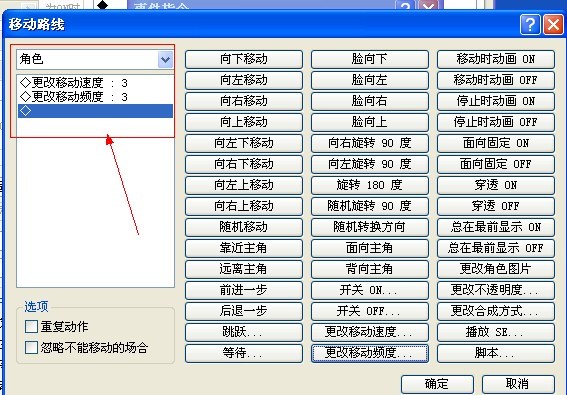This screenshot has height=395, width=567.
Task: Tick the 忽略不能移动的场合 checkbox
Action: click(31, 347)
